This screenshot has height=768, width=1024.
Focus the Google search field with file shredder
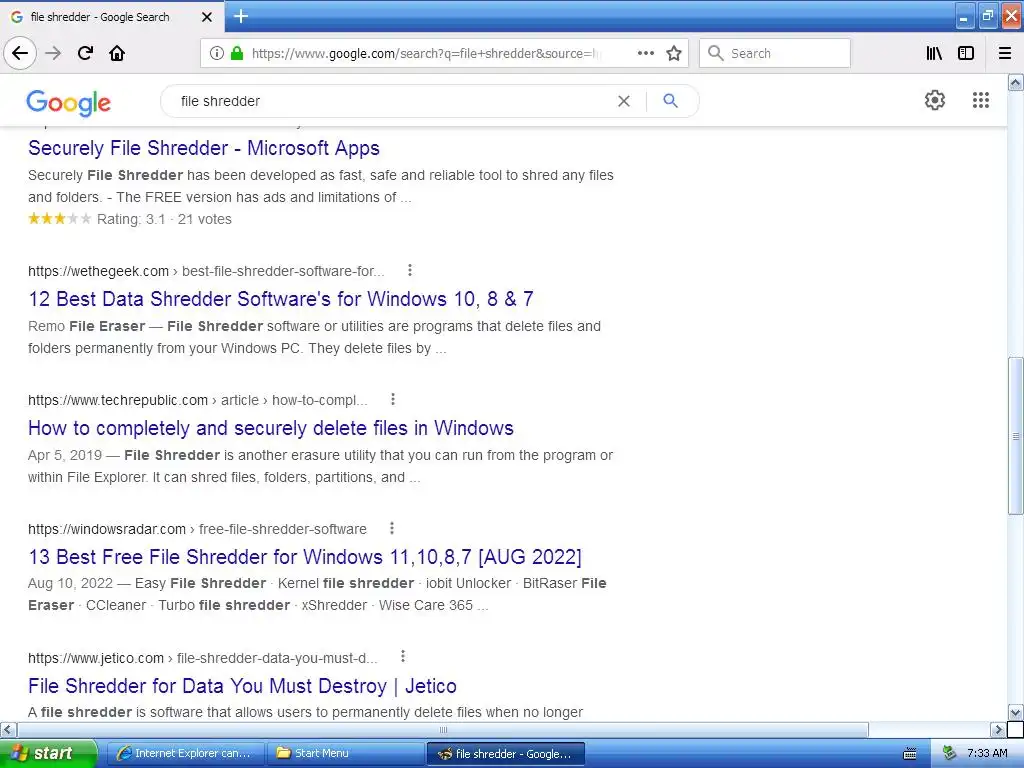coord(392,101)
